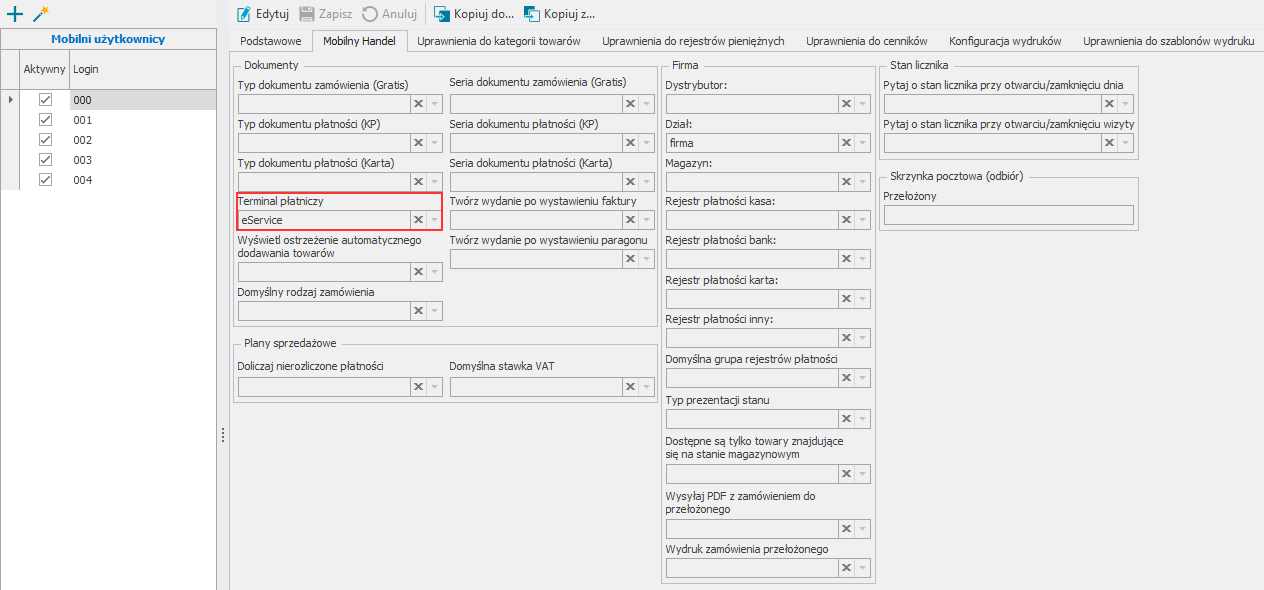Sort users by Login column header
This screenshot has width=1264, height=590.
coord(86,69)
